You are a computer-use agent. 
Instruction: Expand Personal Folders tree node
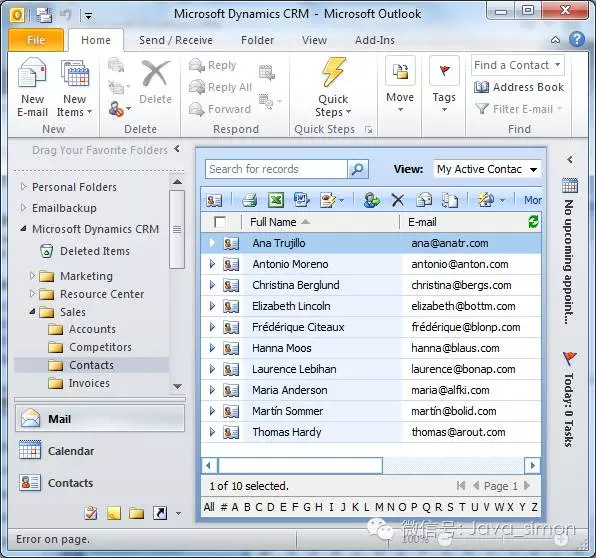point(23,187)
